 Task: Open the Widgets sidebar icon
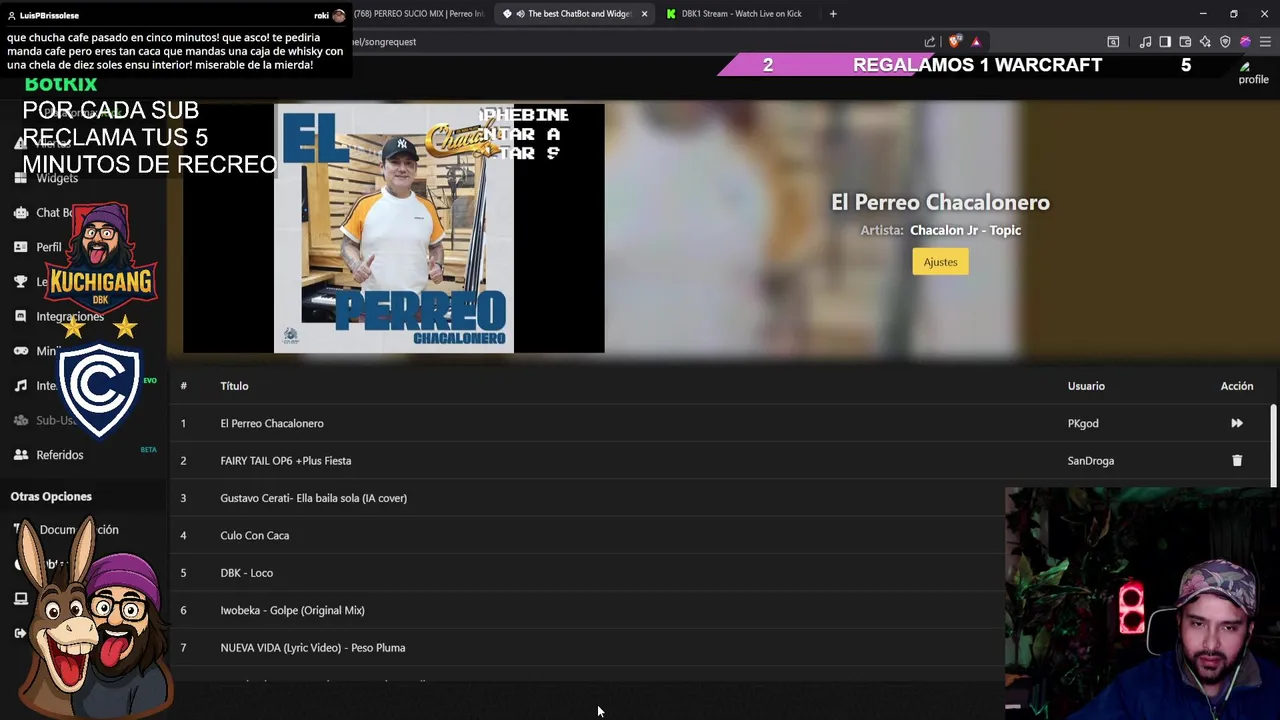point(20,178)
